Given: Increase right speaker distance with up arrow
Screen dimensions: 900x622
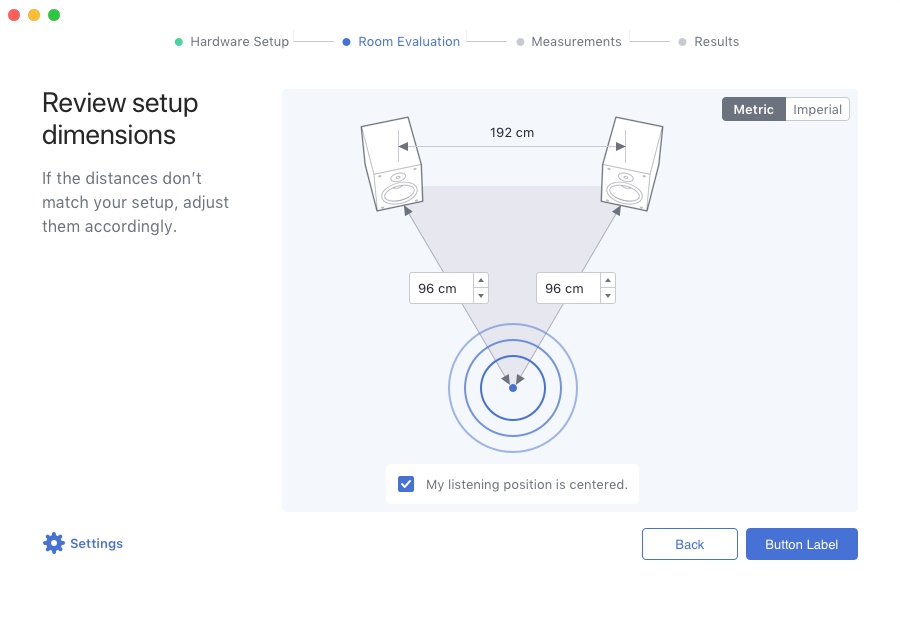Looking at the screenshot, I should [607, 281].
